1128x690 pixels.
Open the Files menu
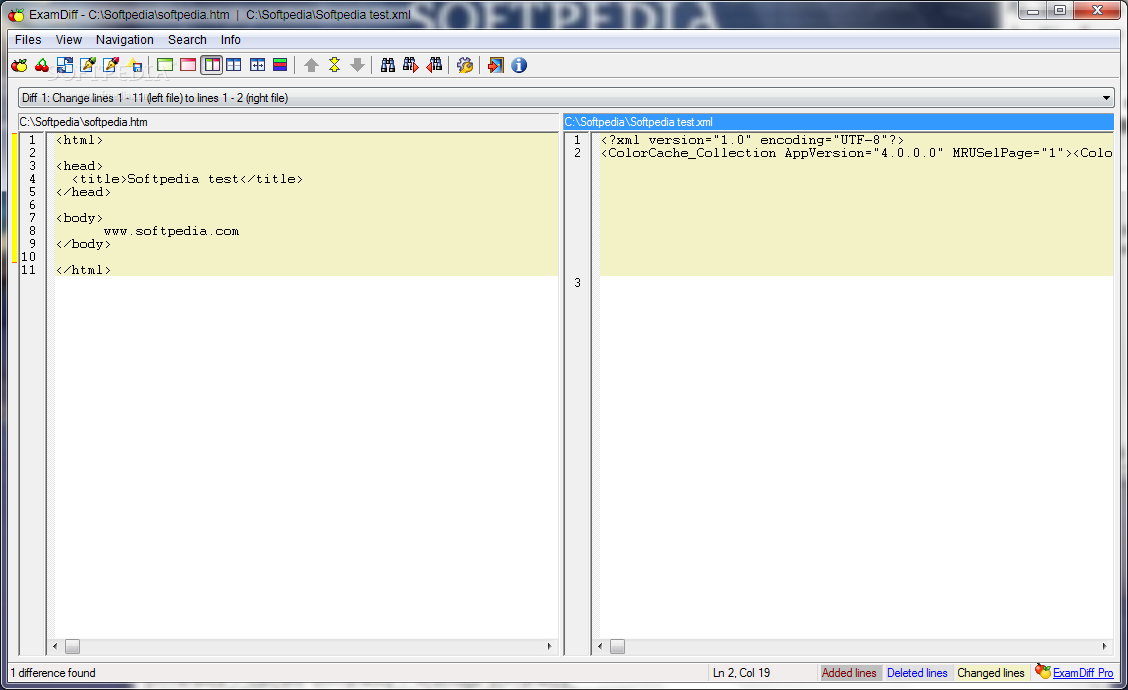[x=28, y=40]
